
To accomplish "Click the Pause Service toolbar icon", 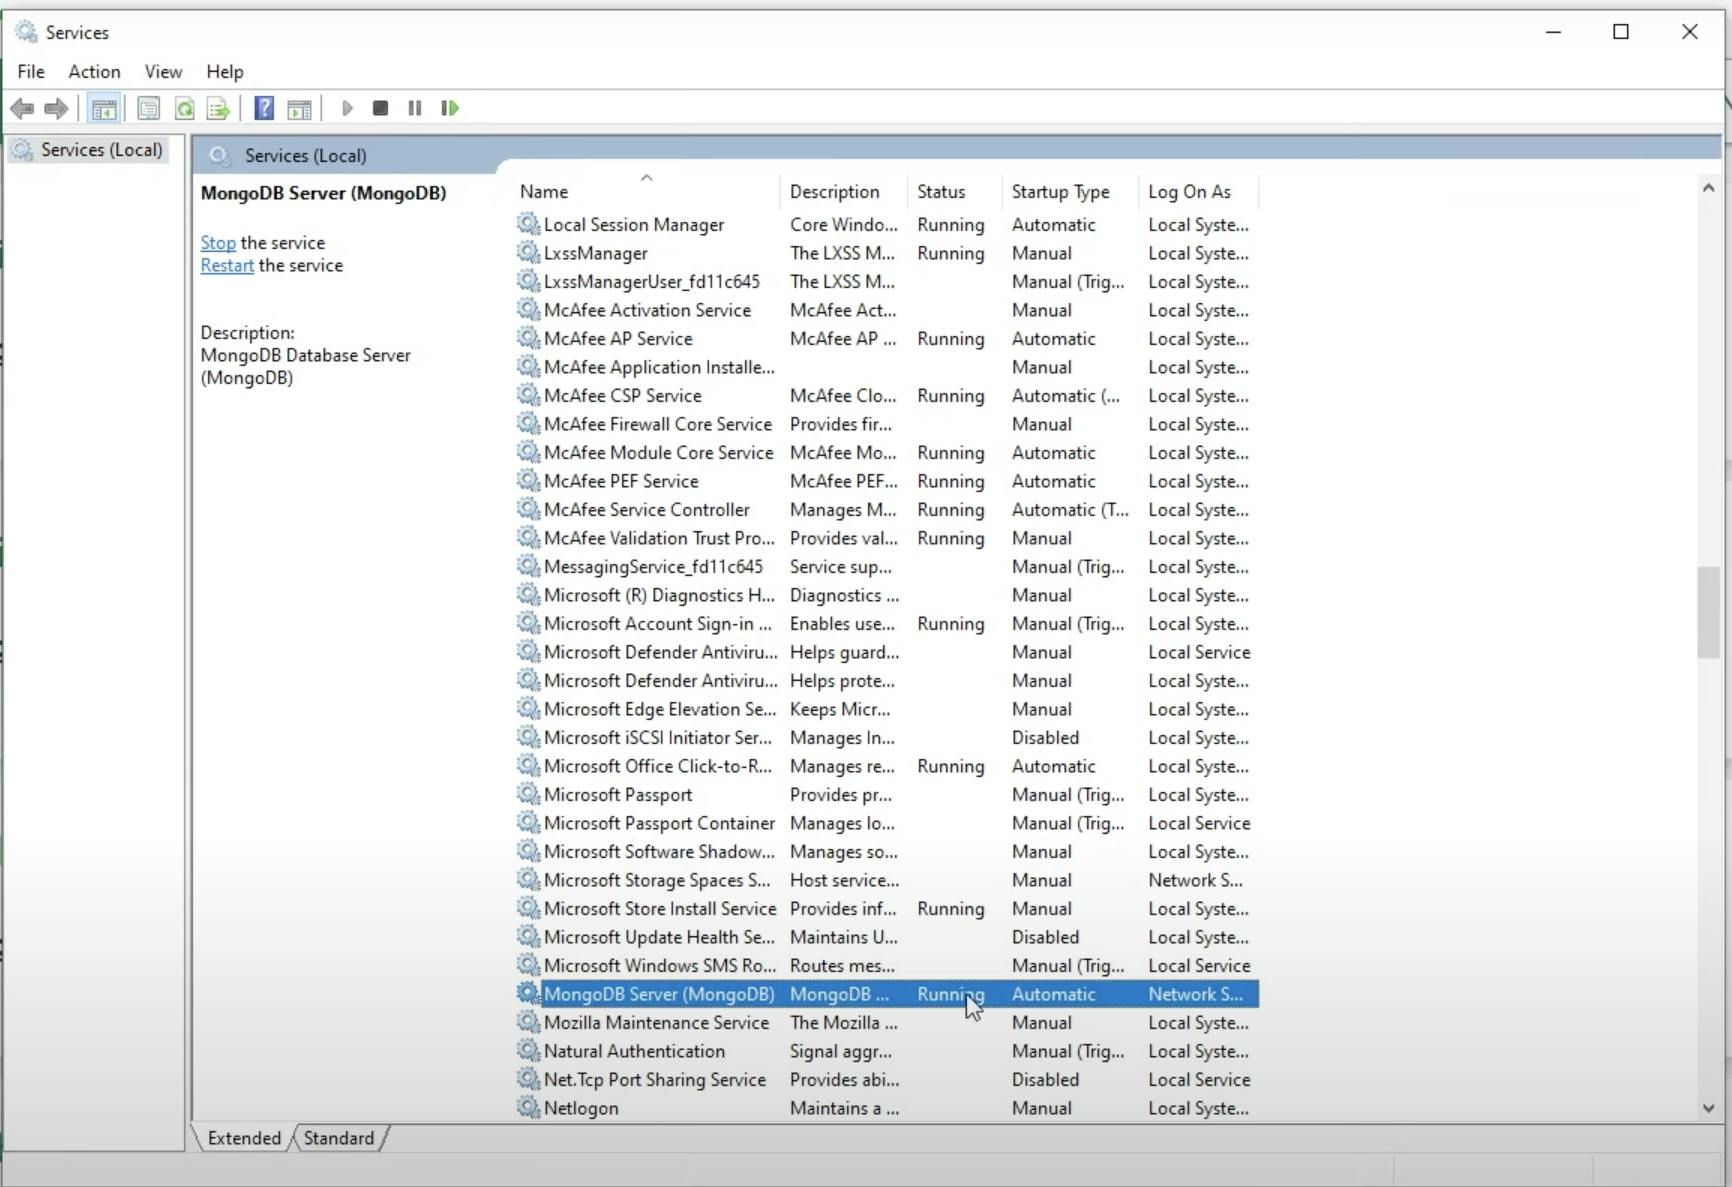I will [x=415, y=108].
